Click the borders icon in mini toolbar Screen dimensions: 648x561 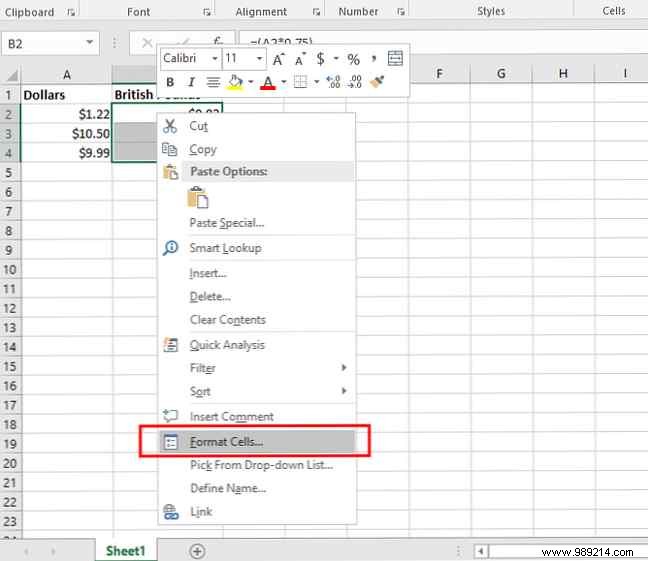pyautogui.click(x=300, y=82)
